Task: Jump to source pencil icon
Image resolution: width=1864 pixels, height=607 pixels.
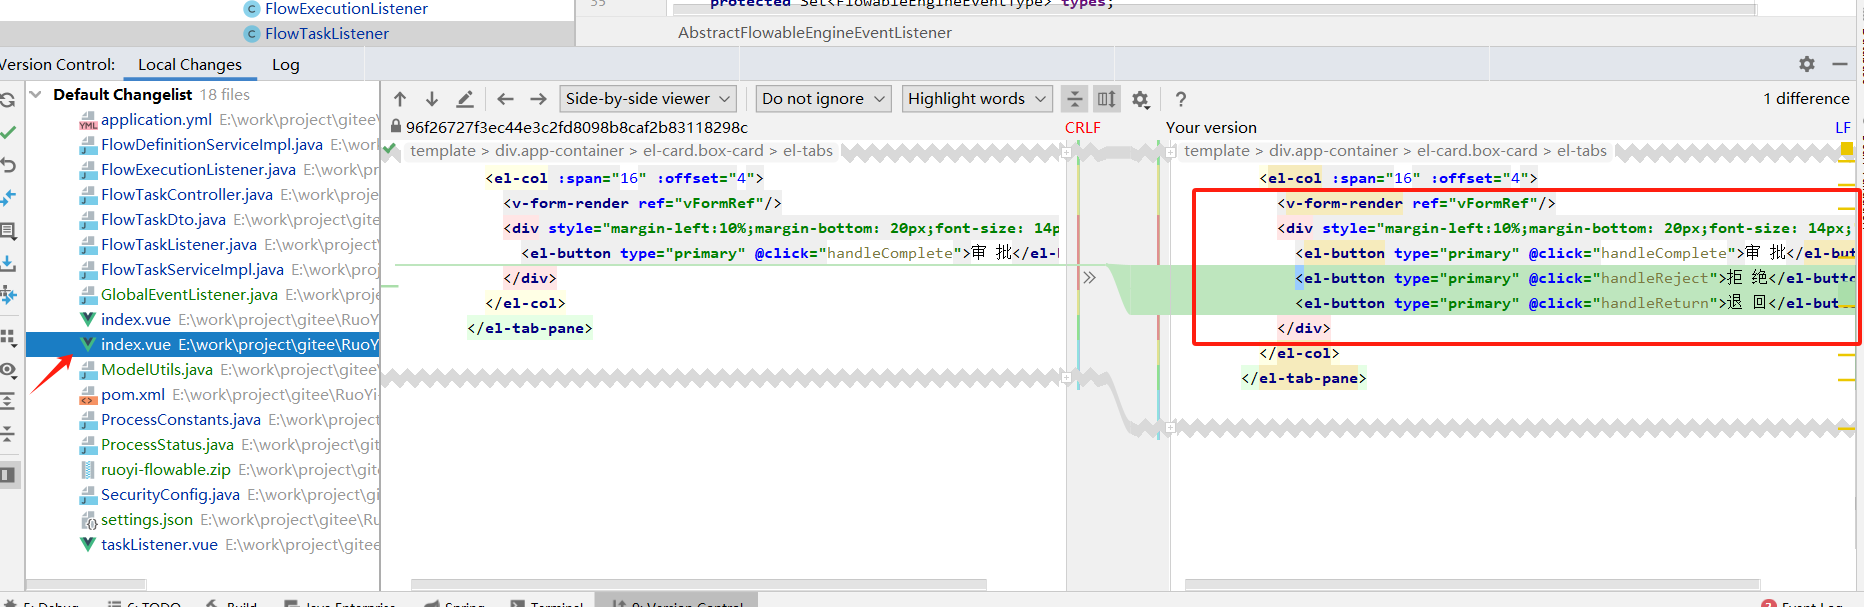Action: [465, 99]
